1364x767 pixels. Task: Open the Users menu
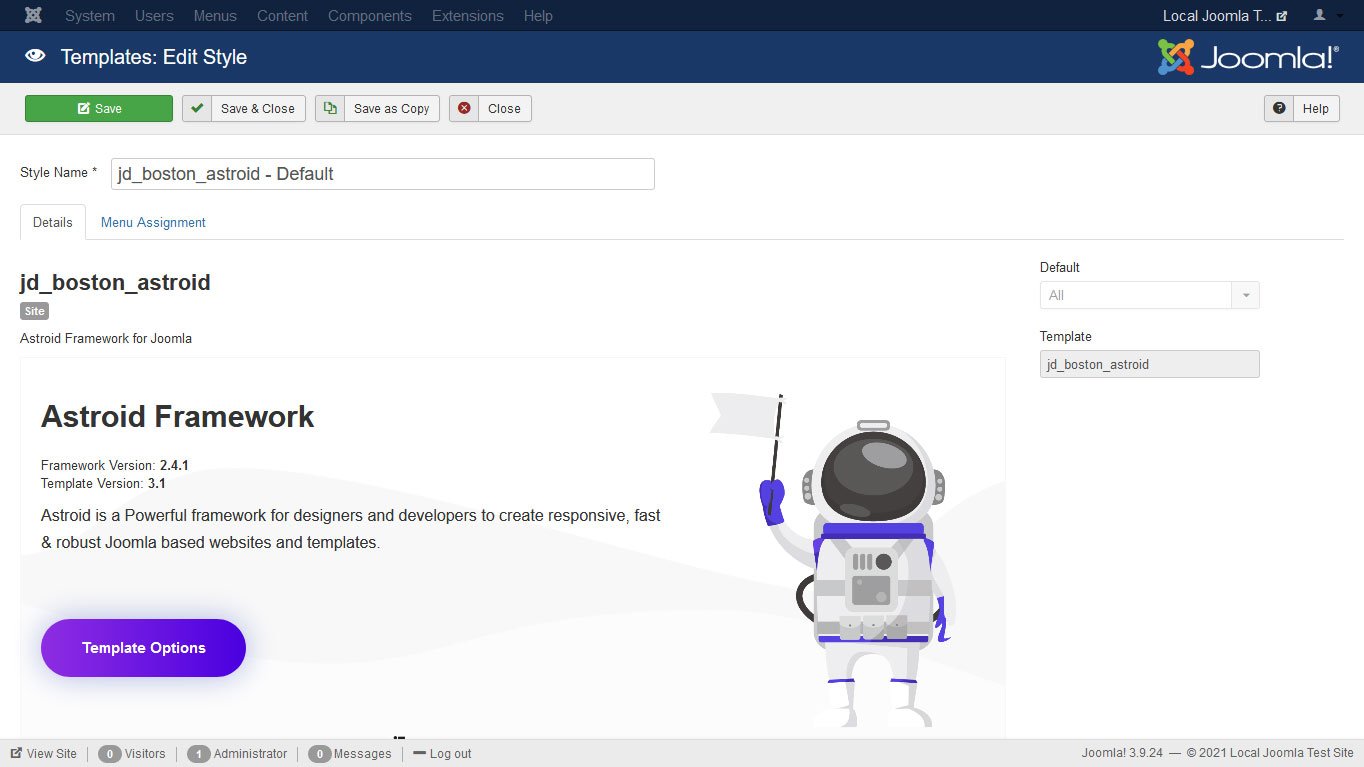click(x=154, y=16)
